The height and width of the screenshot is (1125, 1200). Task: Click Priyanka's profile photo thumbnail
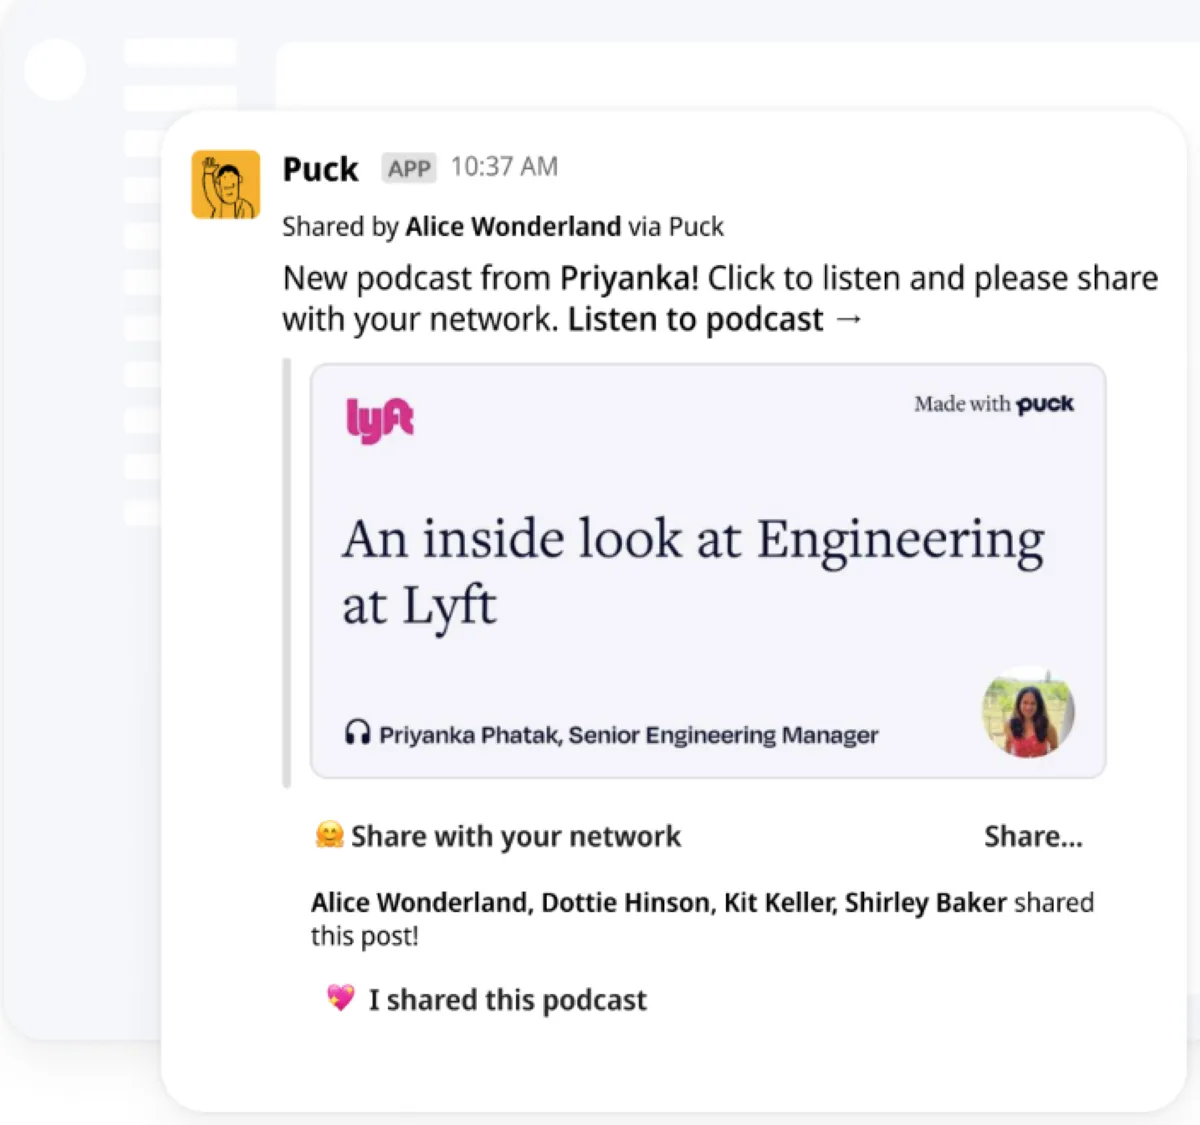pyautogui.click(x=1028, y=712)
